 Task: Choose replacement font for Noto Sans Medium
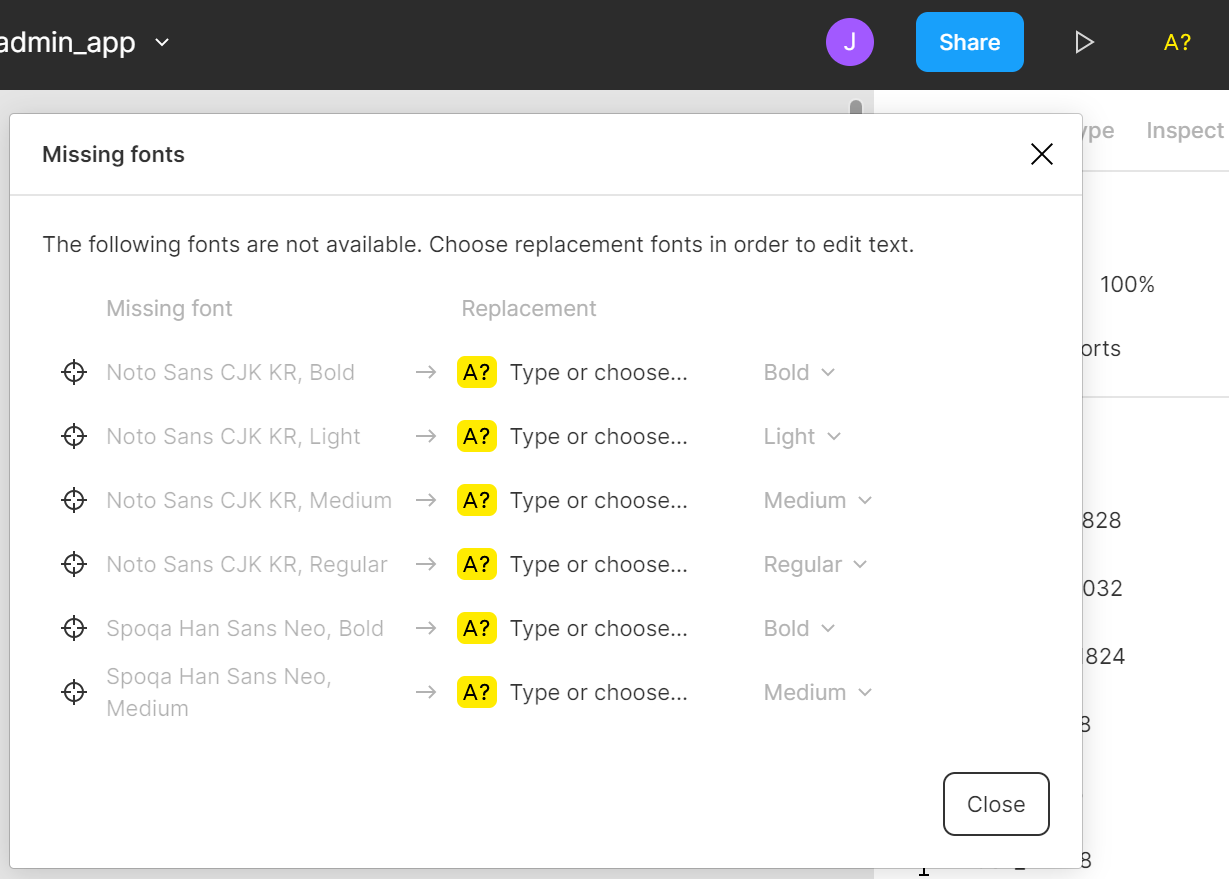[x=599, y=500]
